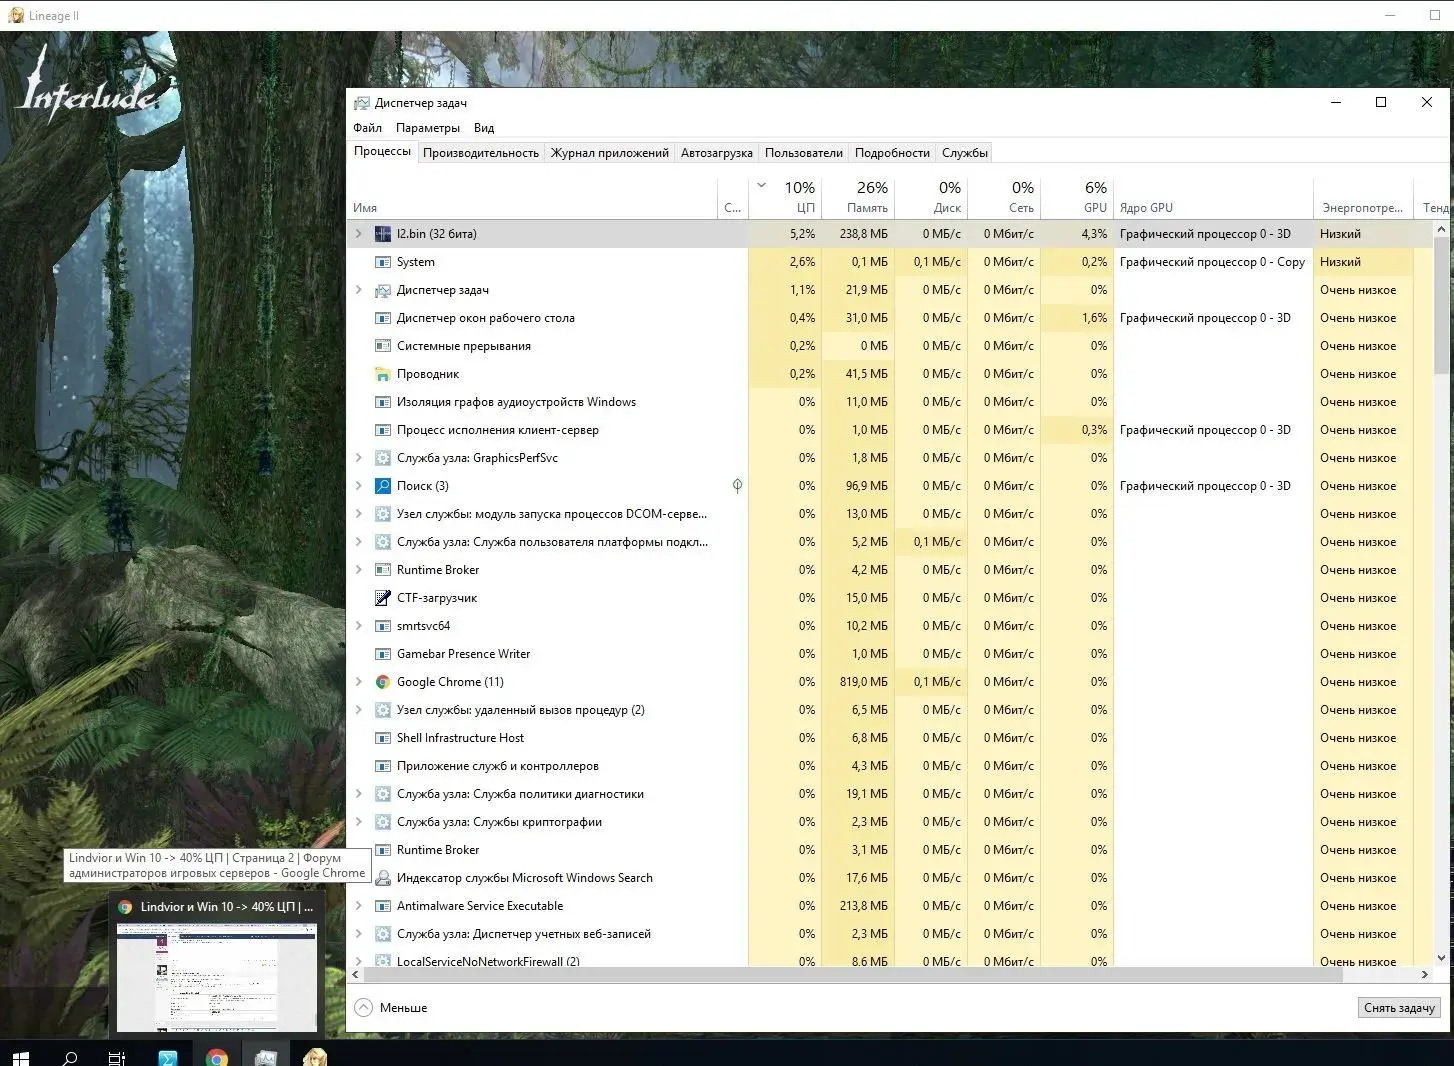1454x1066 pixels.
Task: Switch to the Службы tab
Action: (x=965, y=153)
